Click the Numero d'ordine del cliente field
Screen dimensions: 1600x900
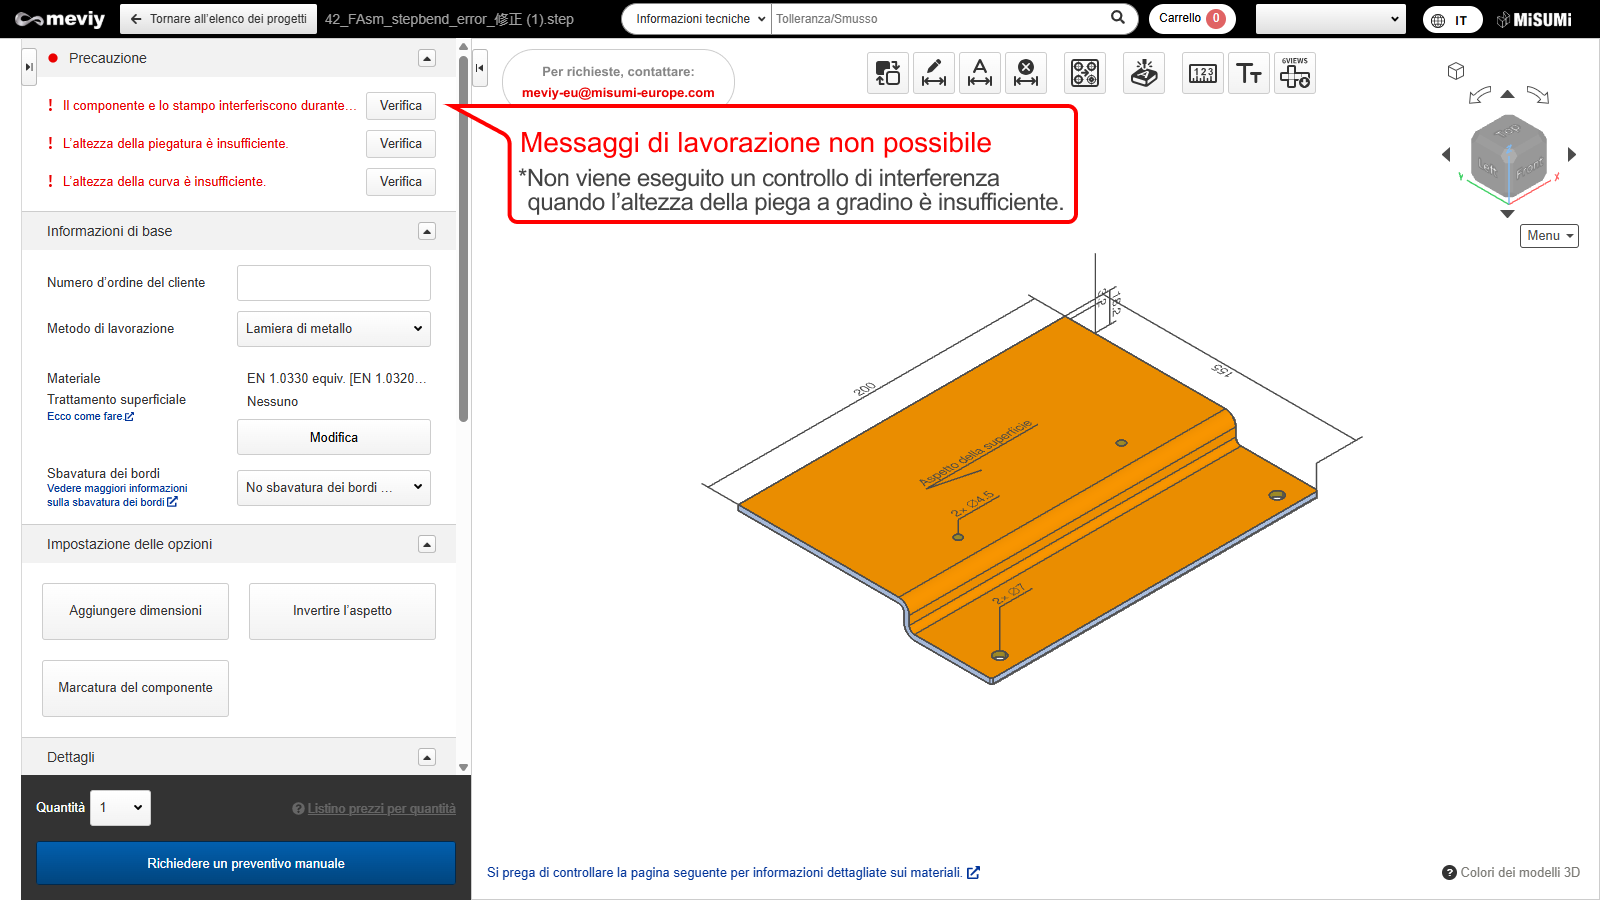coord(333,283)
